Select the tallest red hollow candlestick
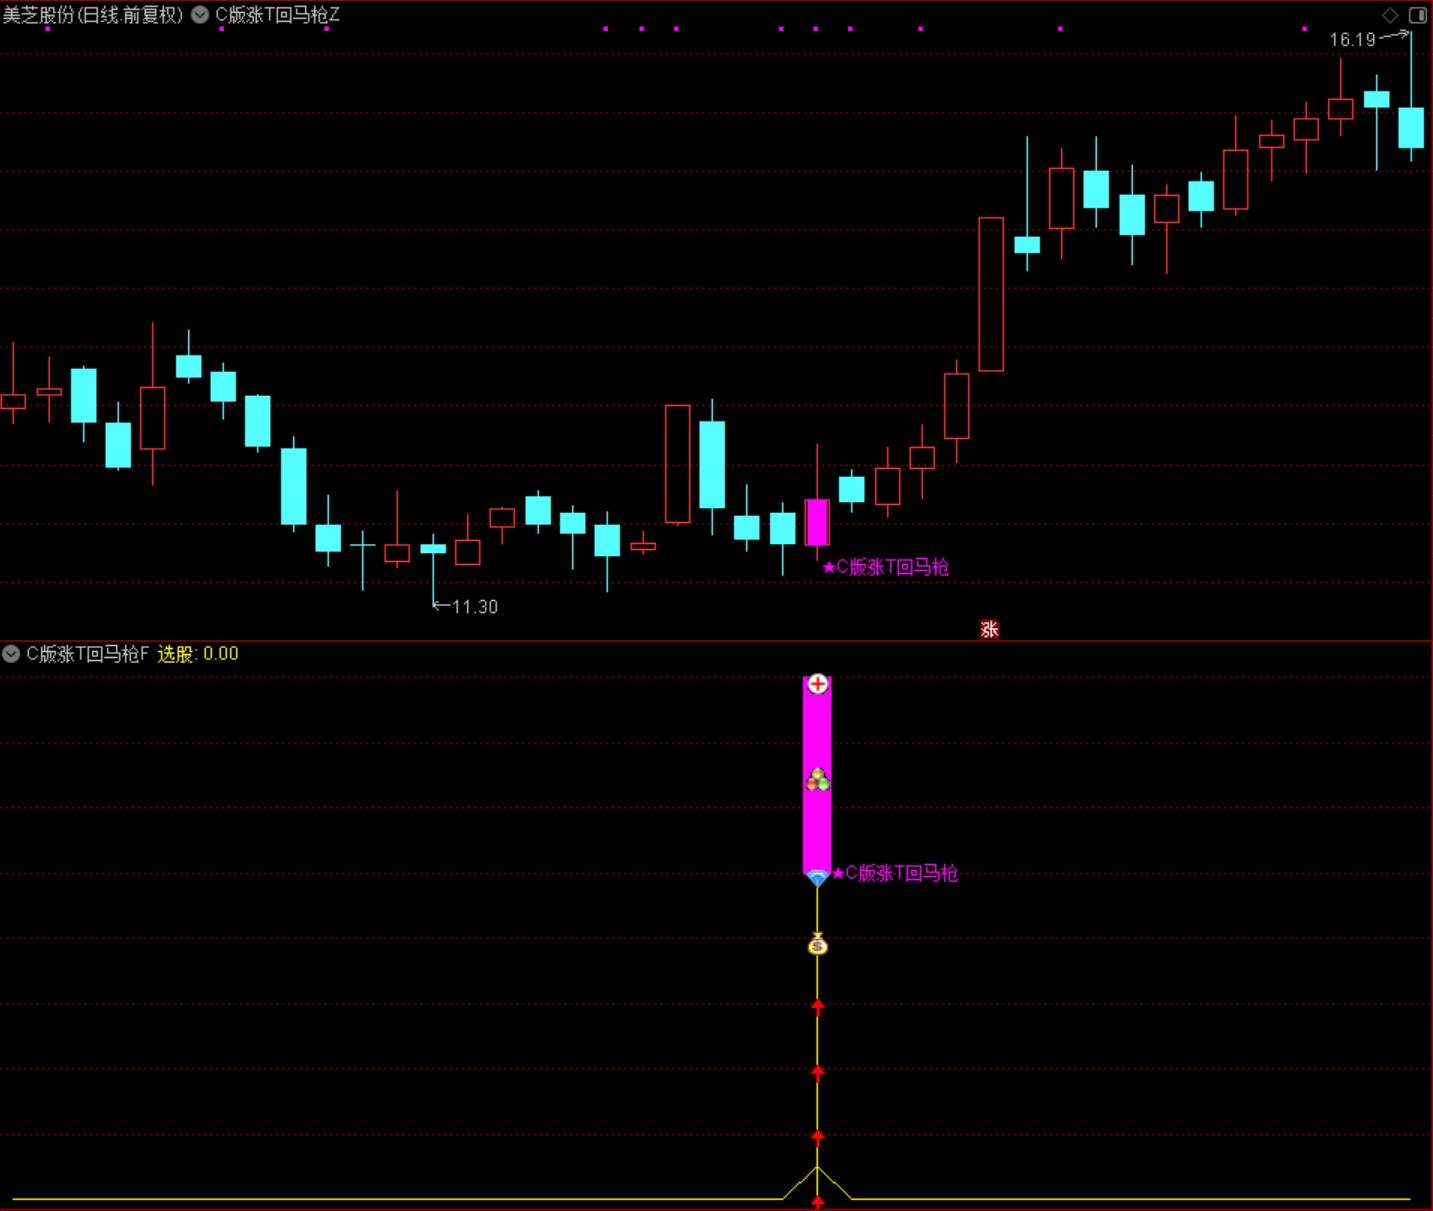Image resolution: width=1433 pixels, height=1211 pixels. [x=991, y=294]
